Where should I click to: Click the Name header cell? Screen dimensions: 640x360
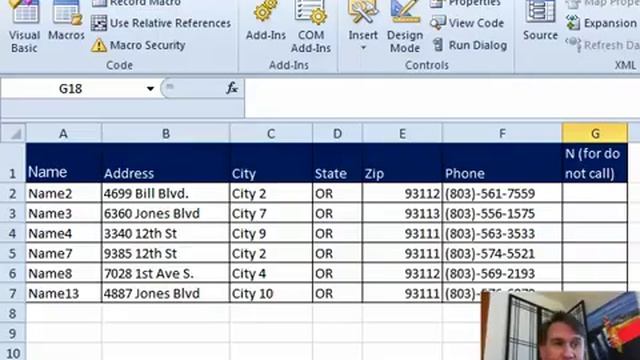(x=64, y=163)
